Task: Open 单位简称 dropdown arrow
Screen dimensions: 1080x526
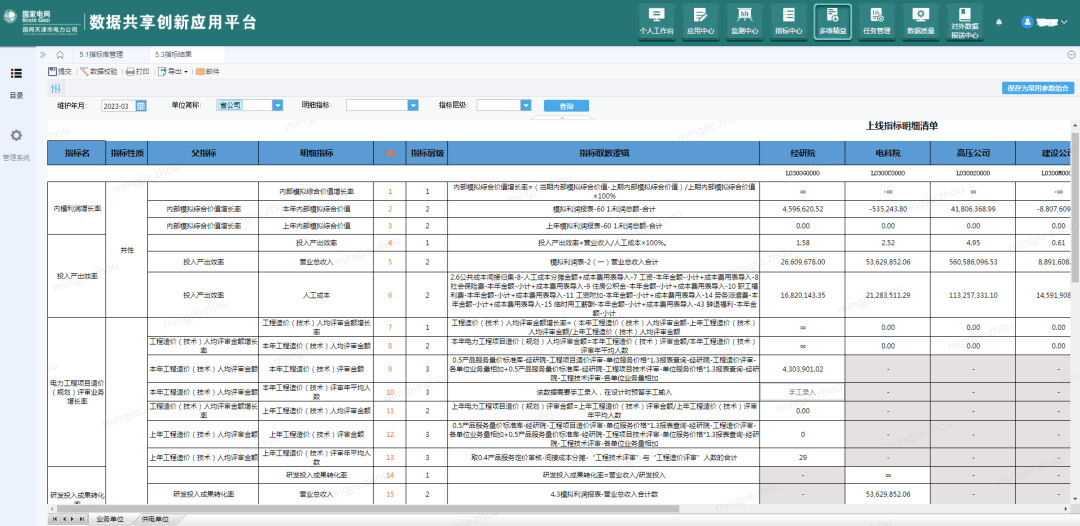Action: click(x=278, y=105)
